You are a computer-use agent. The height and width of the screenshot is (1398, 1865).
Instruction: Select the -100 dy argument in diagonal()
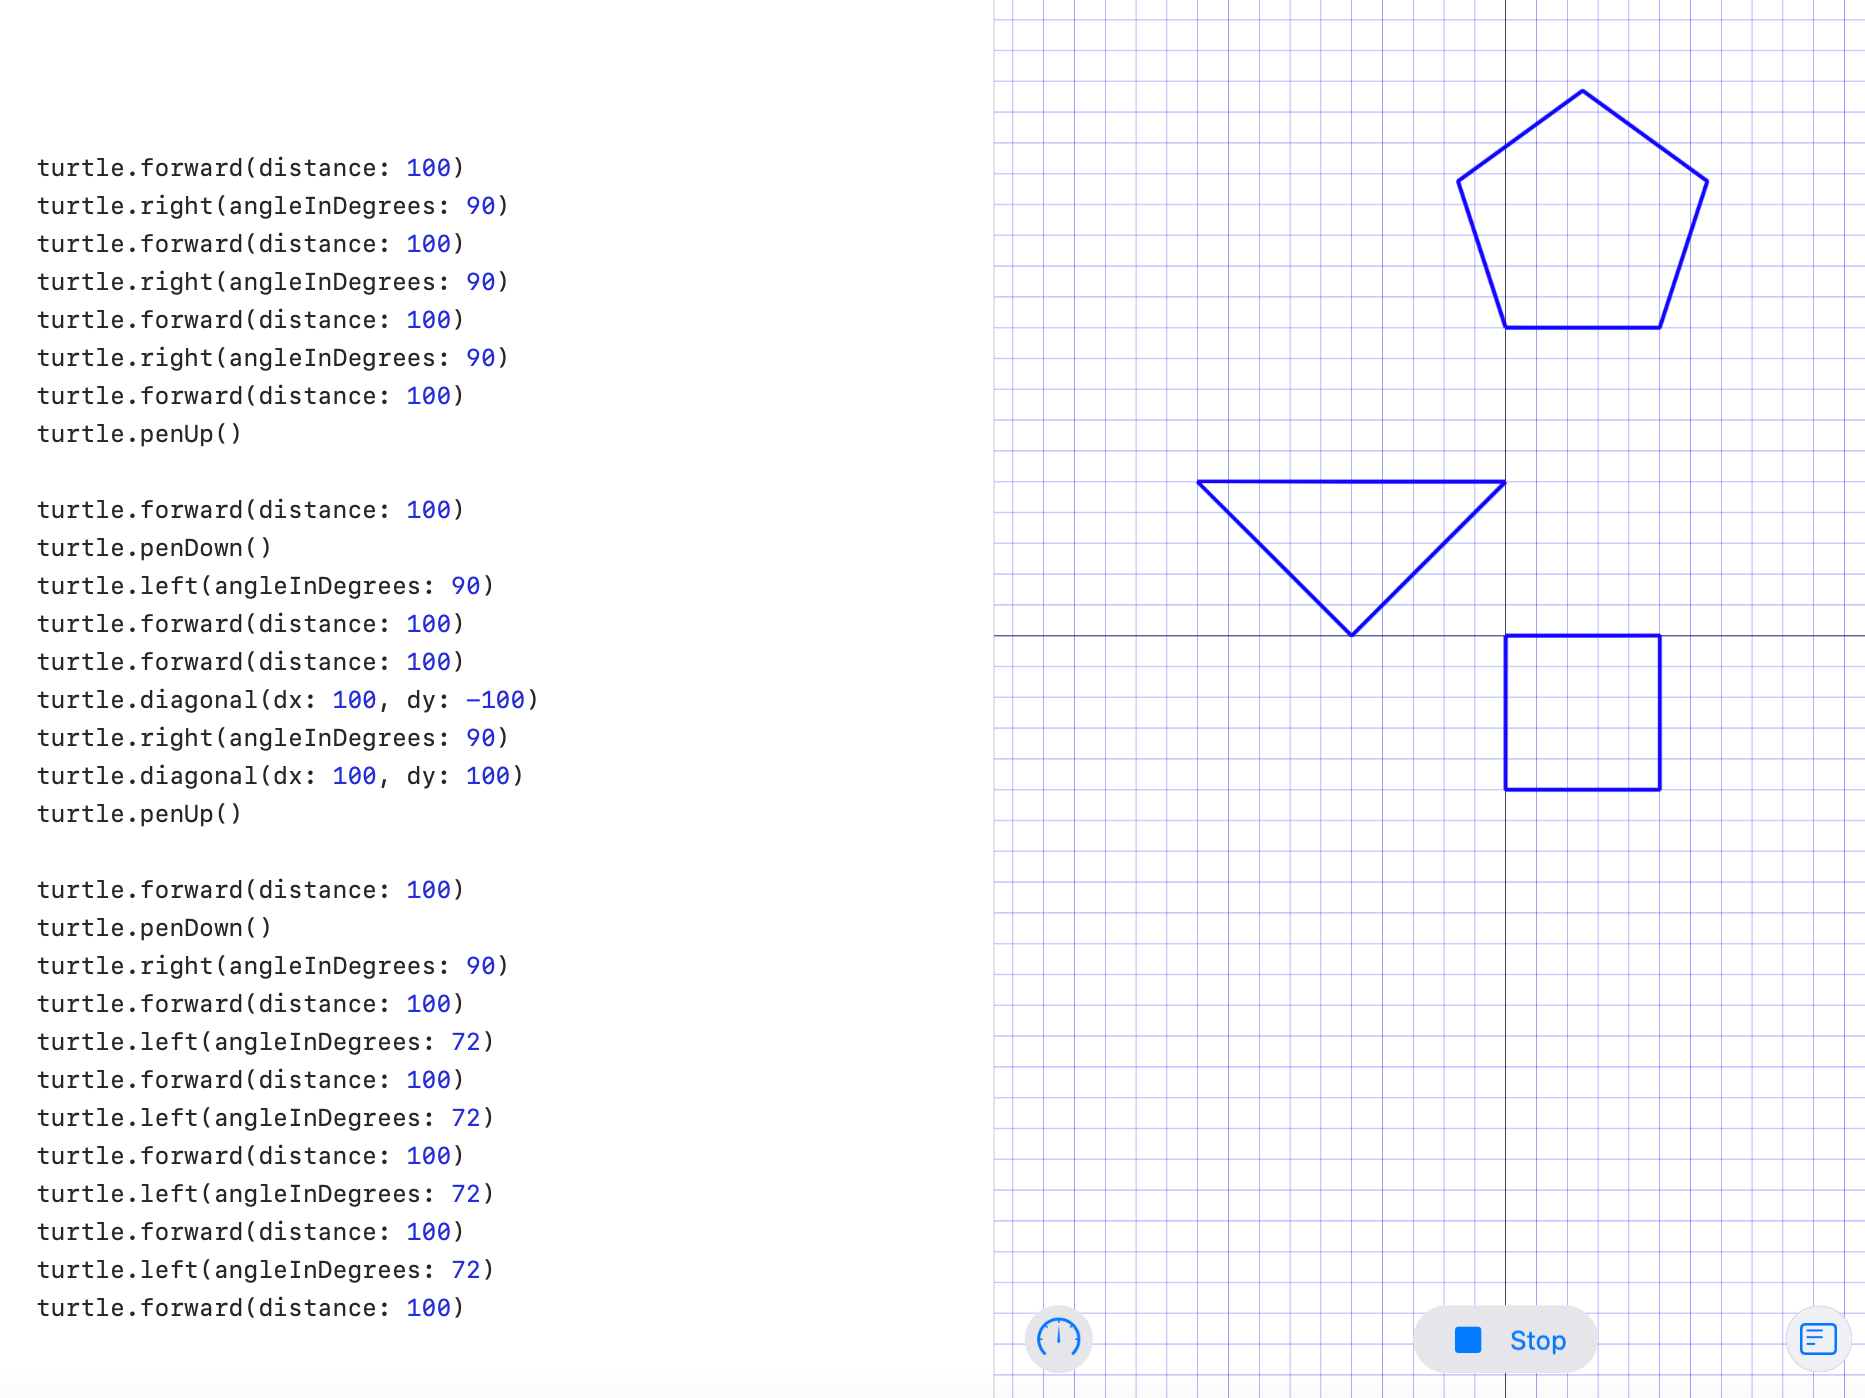[496, 700]
